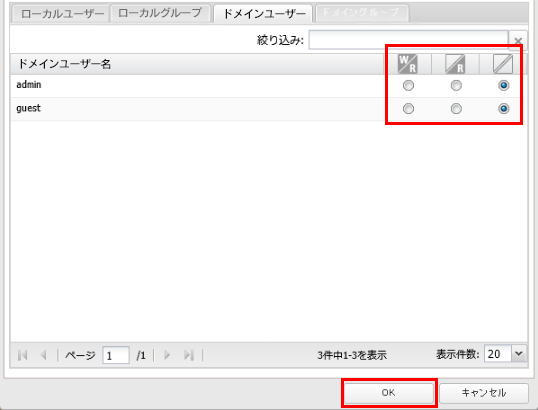Select no access for guest
The width and height of the screenshot is (538, 410).
click(503, 109)
